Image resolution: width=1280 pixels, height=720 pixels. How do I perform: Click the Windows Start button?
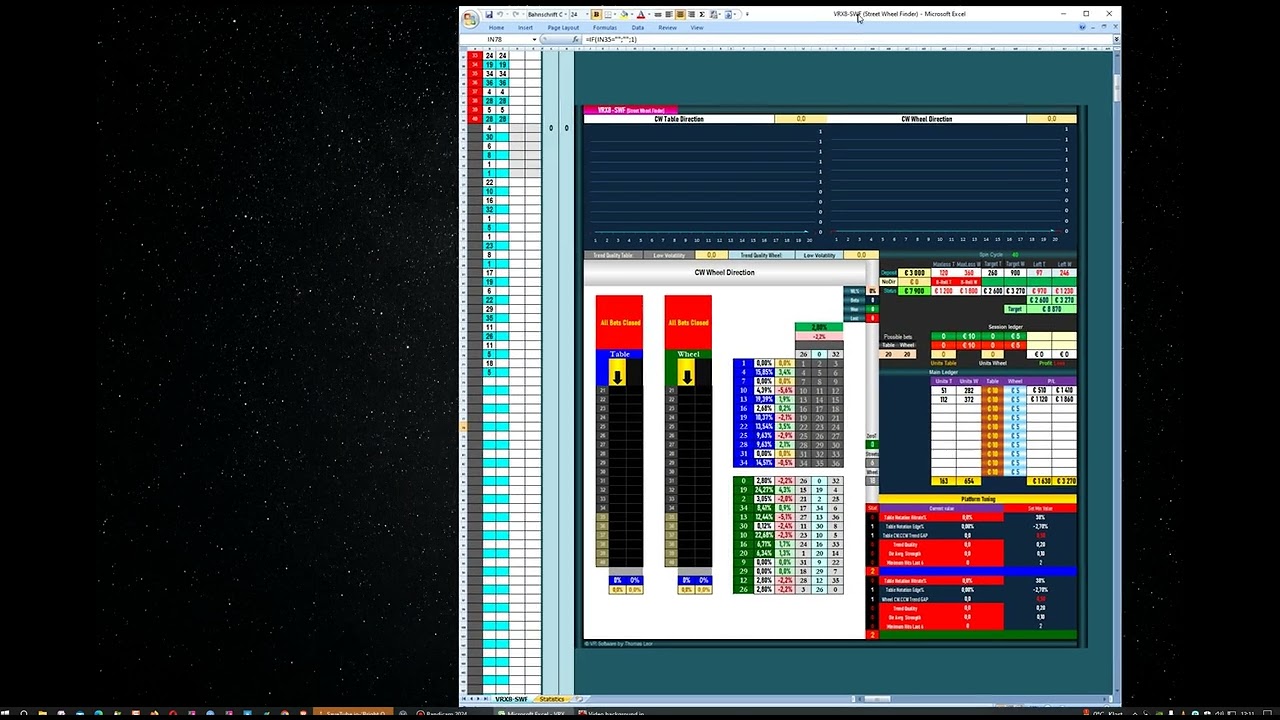(6, 713)
